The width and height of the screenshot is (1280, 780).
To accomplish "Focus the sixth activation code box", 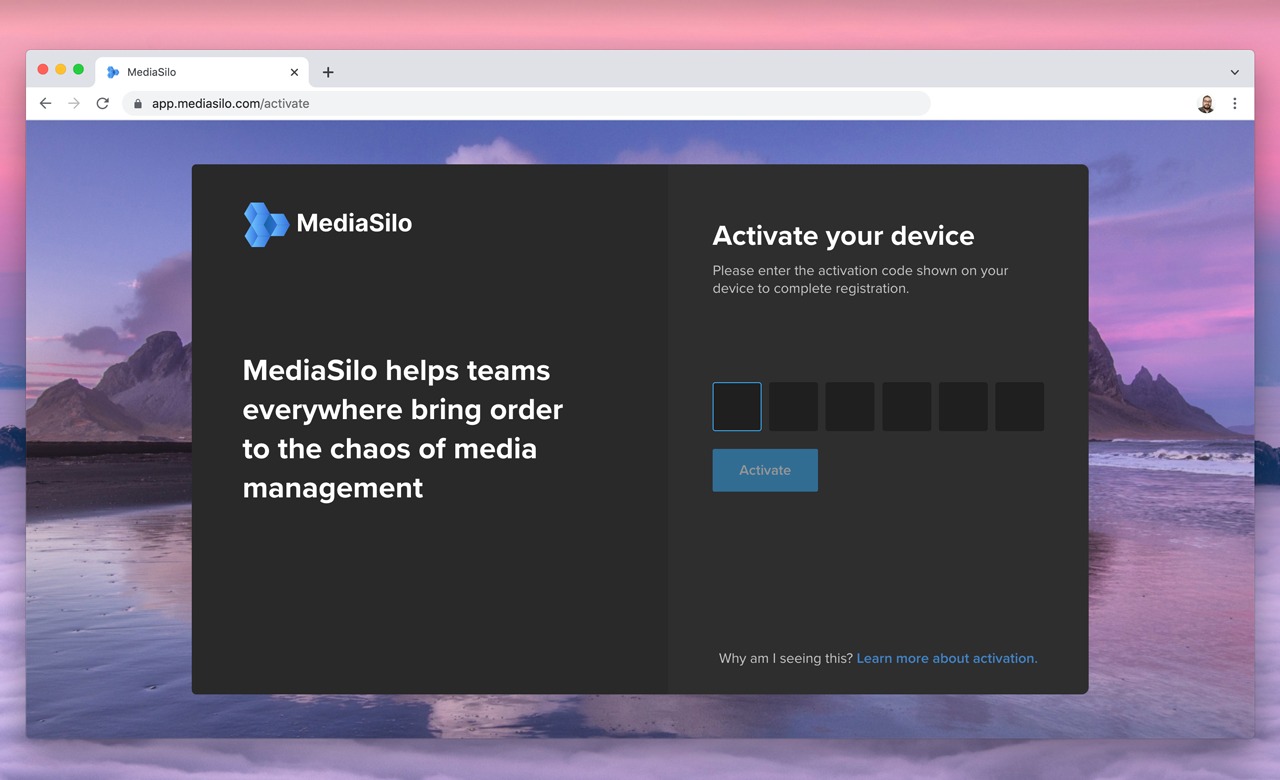I will click(x=1019, y=406).
